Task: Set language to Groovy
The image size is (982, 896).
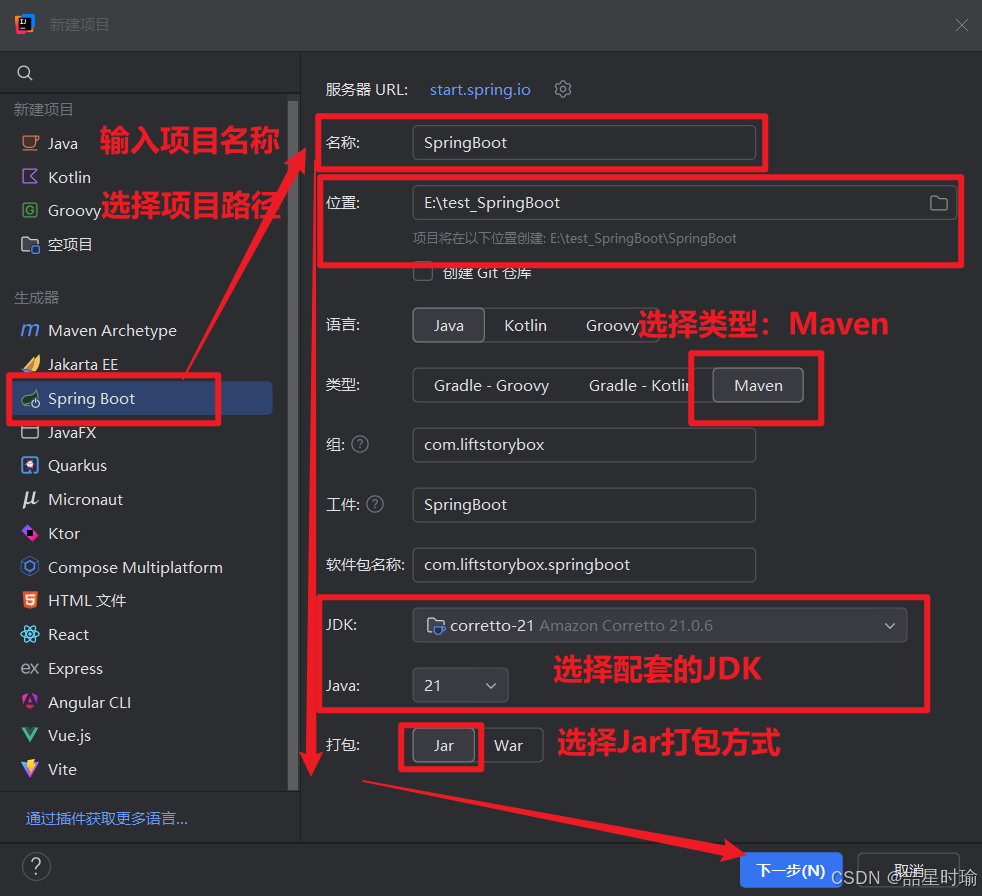Action: coord(612,326)
